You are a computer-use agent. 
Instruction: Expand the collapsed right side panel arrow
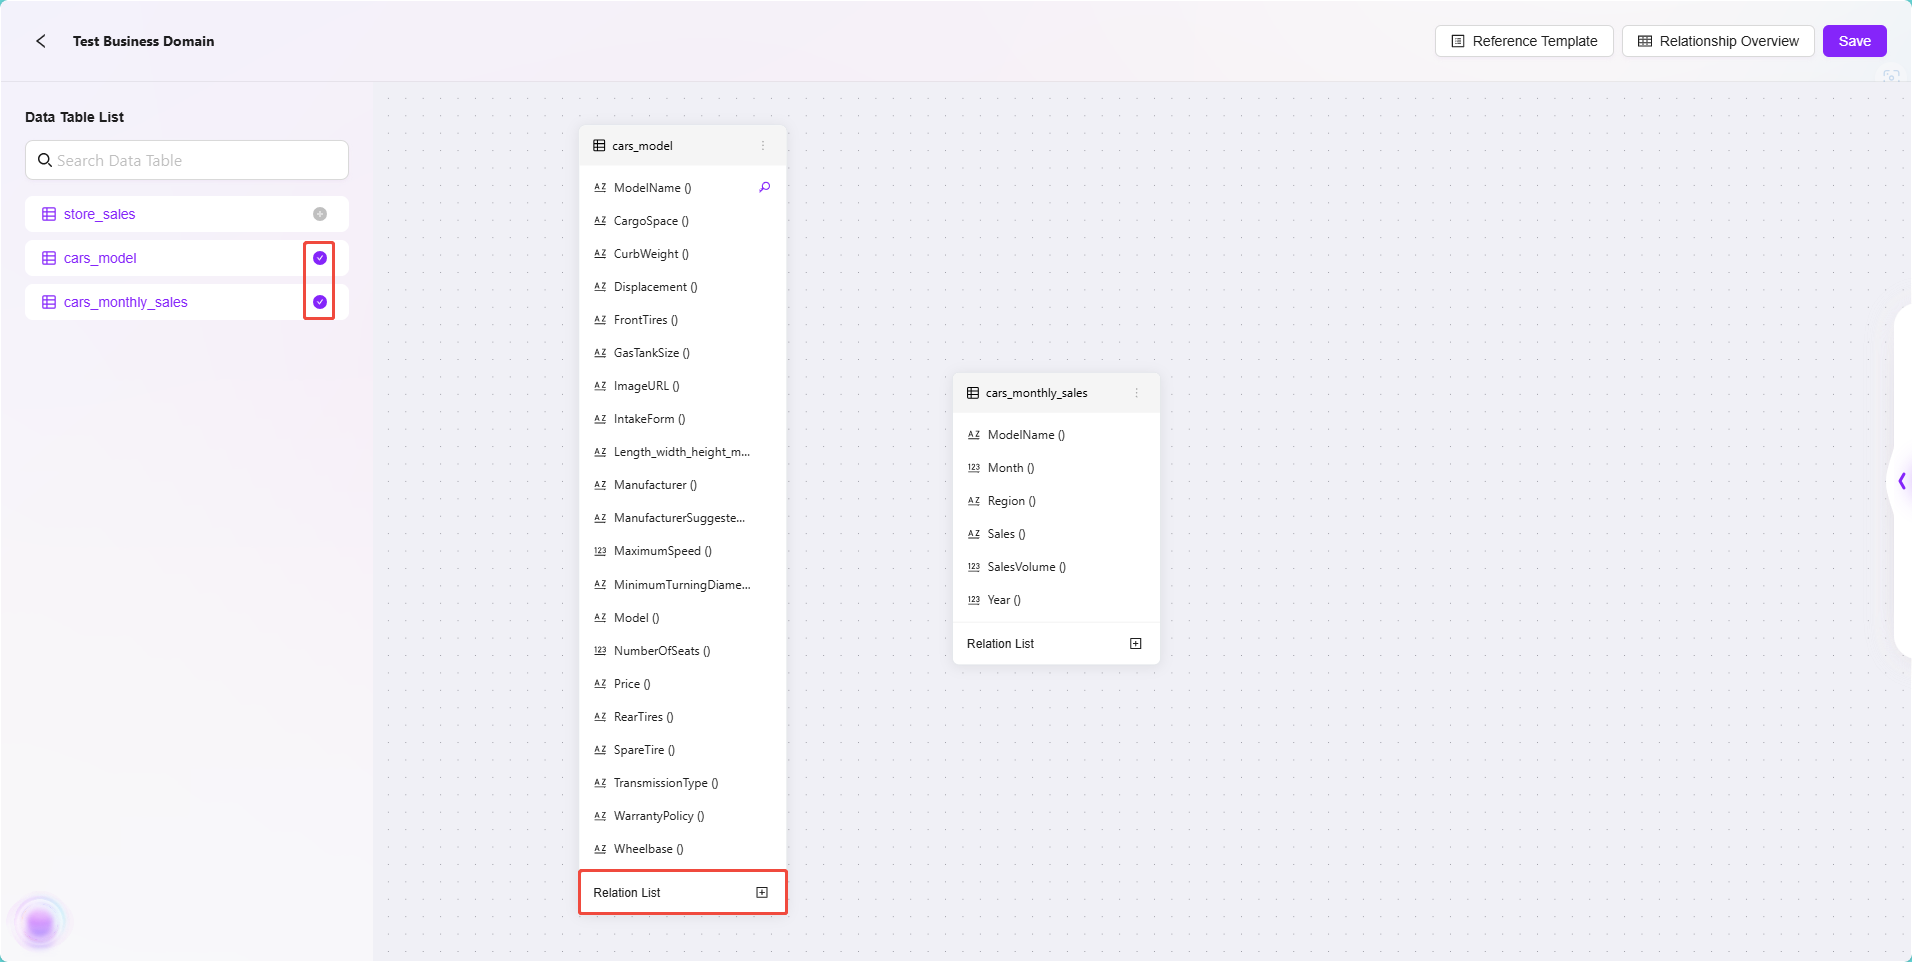pos(1901,482)
